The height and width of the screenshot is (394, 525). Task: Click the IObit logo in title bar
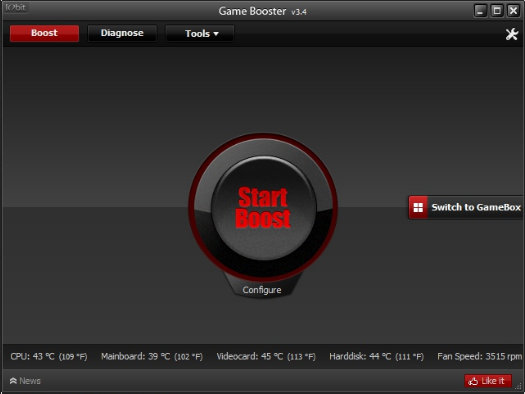[15, 7]
